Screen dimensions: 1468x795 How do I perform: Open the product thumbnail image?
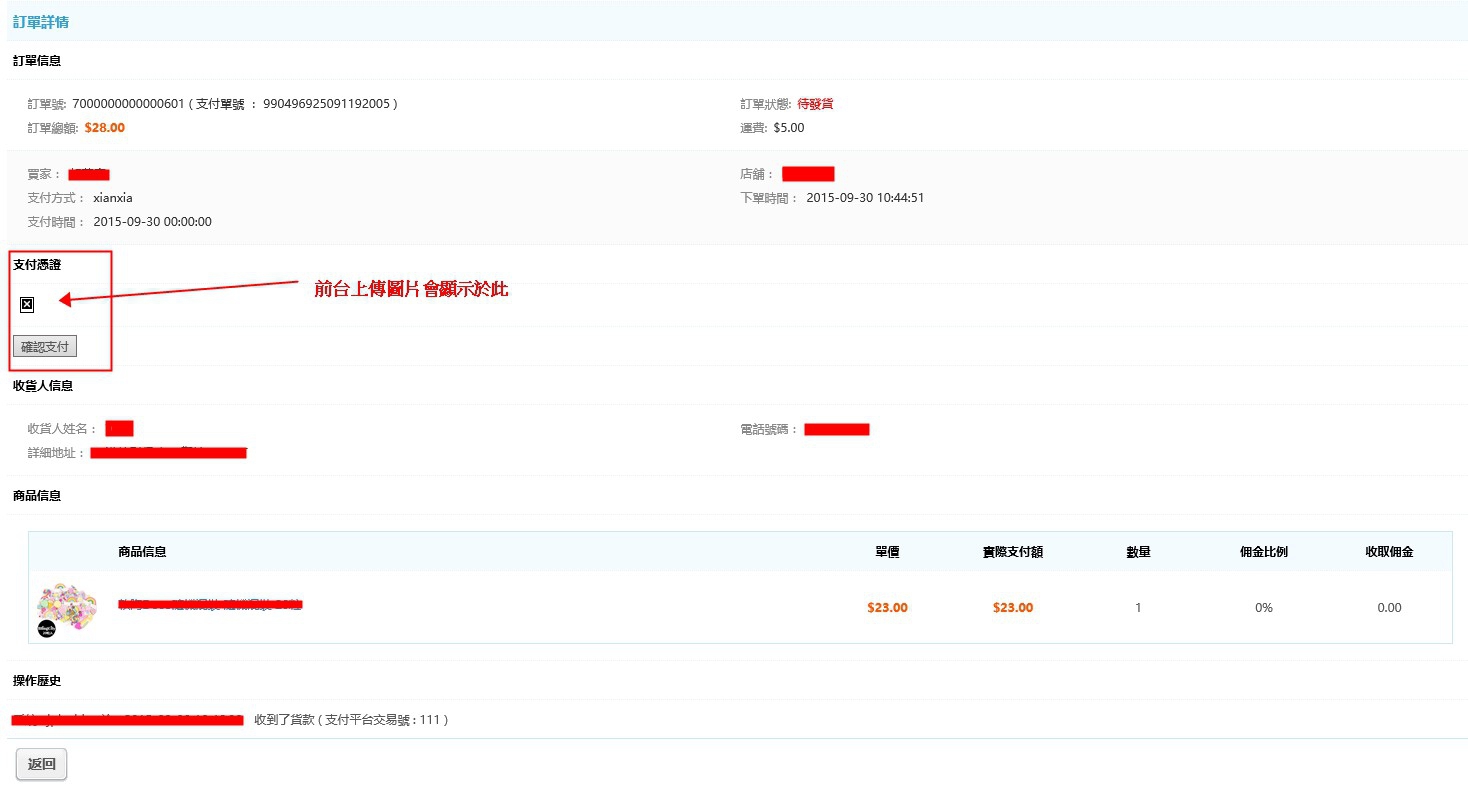coord(67,609)
